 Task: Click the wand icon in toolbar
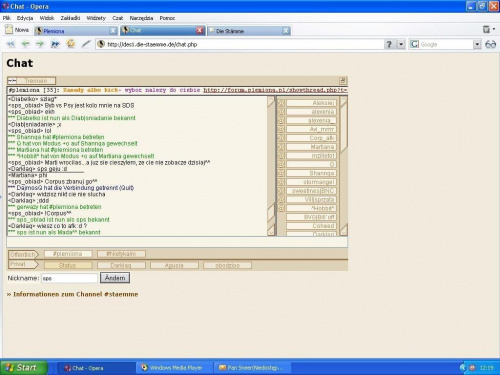pyautogui.click(x=86, y=44)
